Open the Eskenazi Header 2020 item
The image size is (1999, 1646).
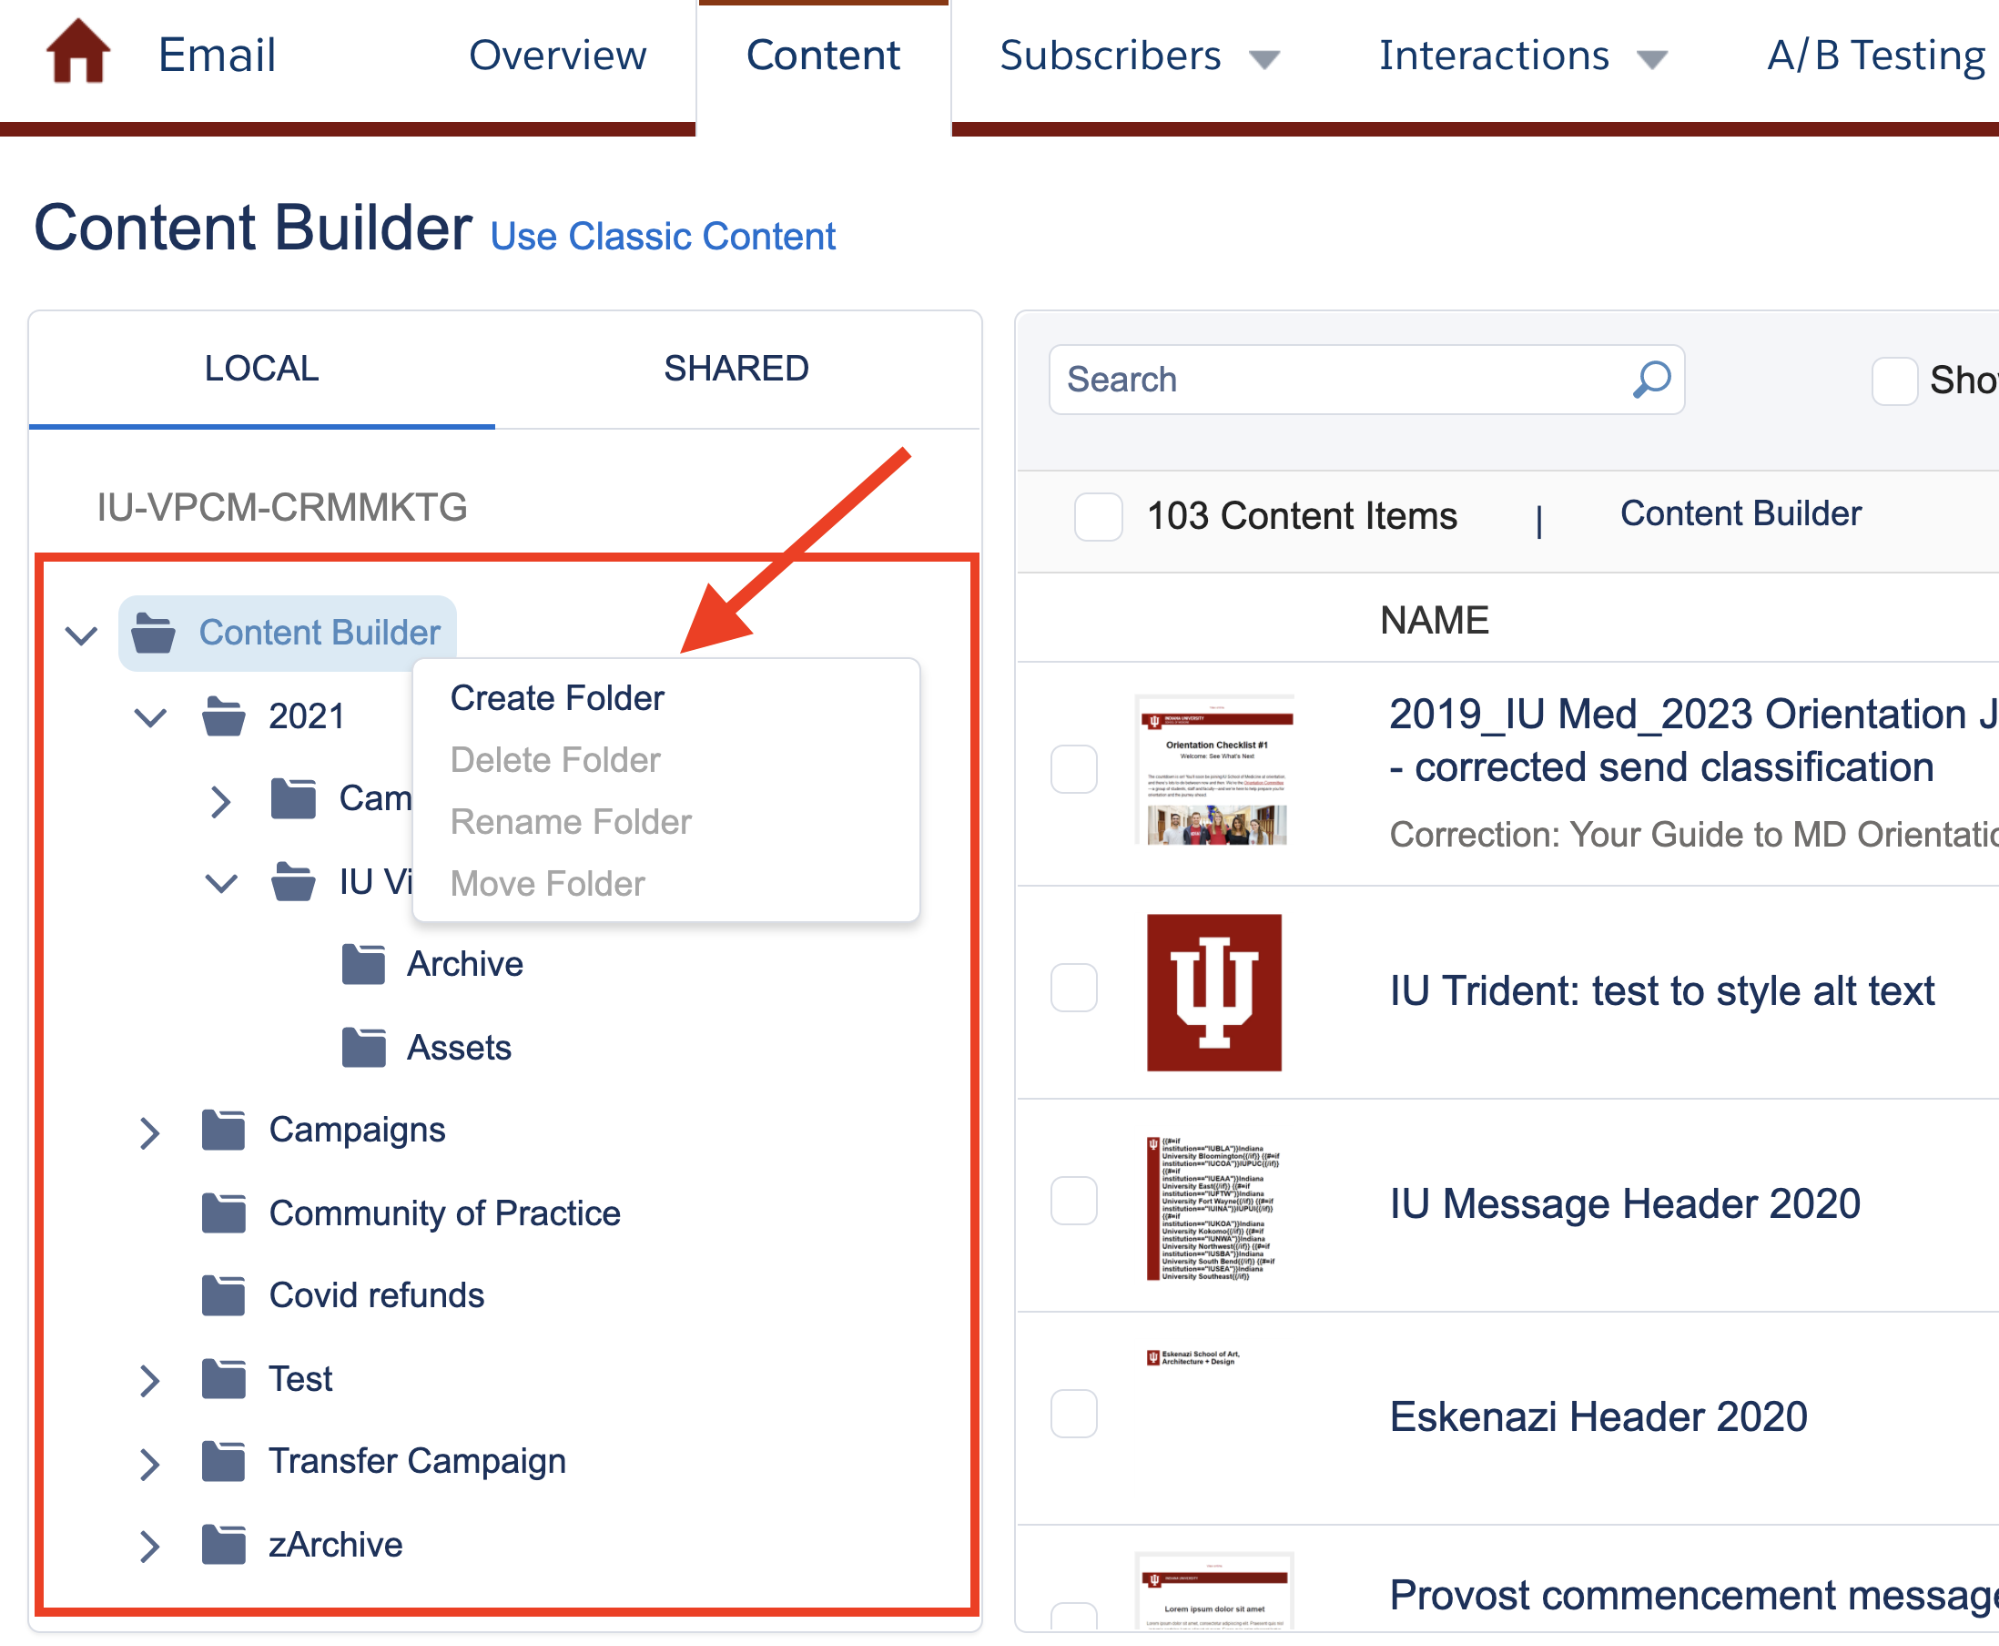[x=1598, y=1417]
